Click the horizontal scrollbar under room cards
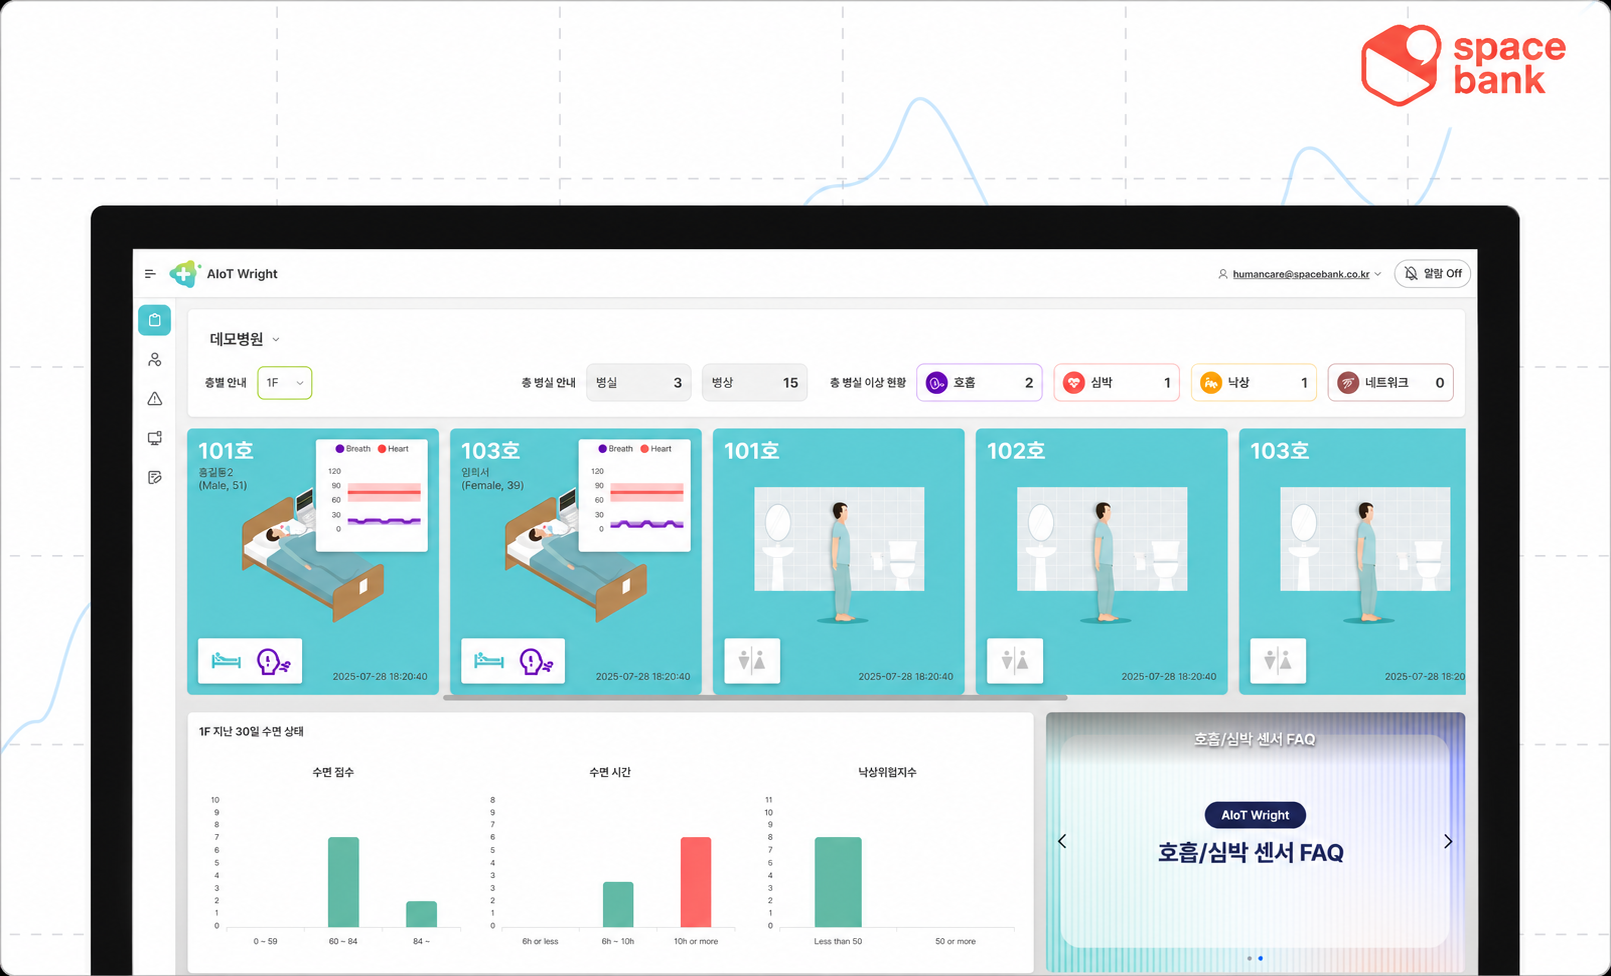Screen dimensions: 1611x976 point(755,698)
